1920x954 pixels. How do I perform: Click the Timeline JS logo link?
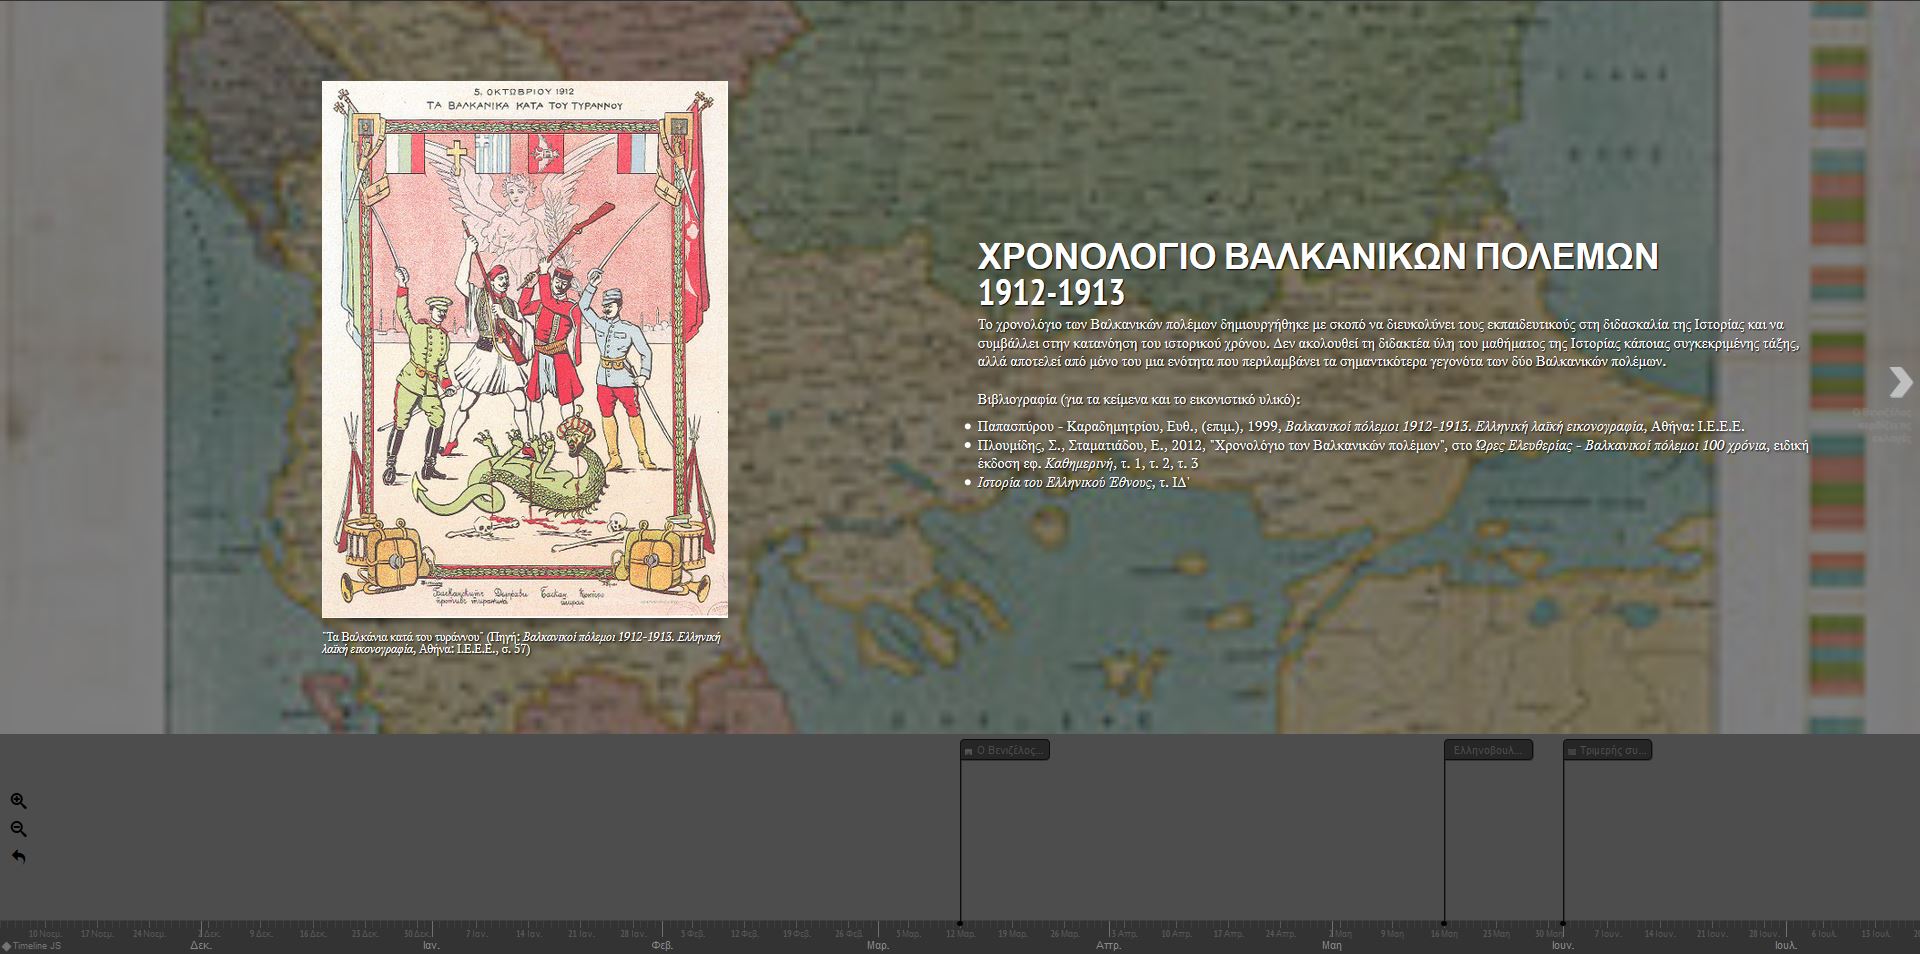pyautogui.click(x=32, y=946)
